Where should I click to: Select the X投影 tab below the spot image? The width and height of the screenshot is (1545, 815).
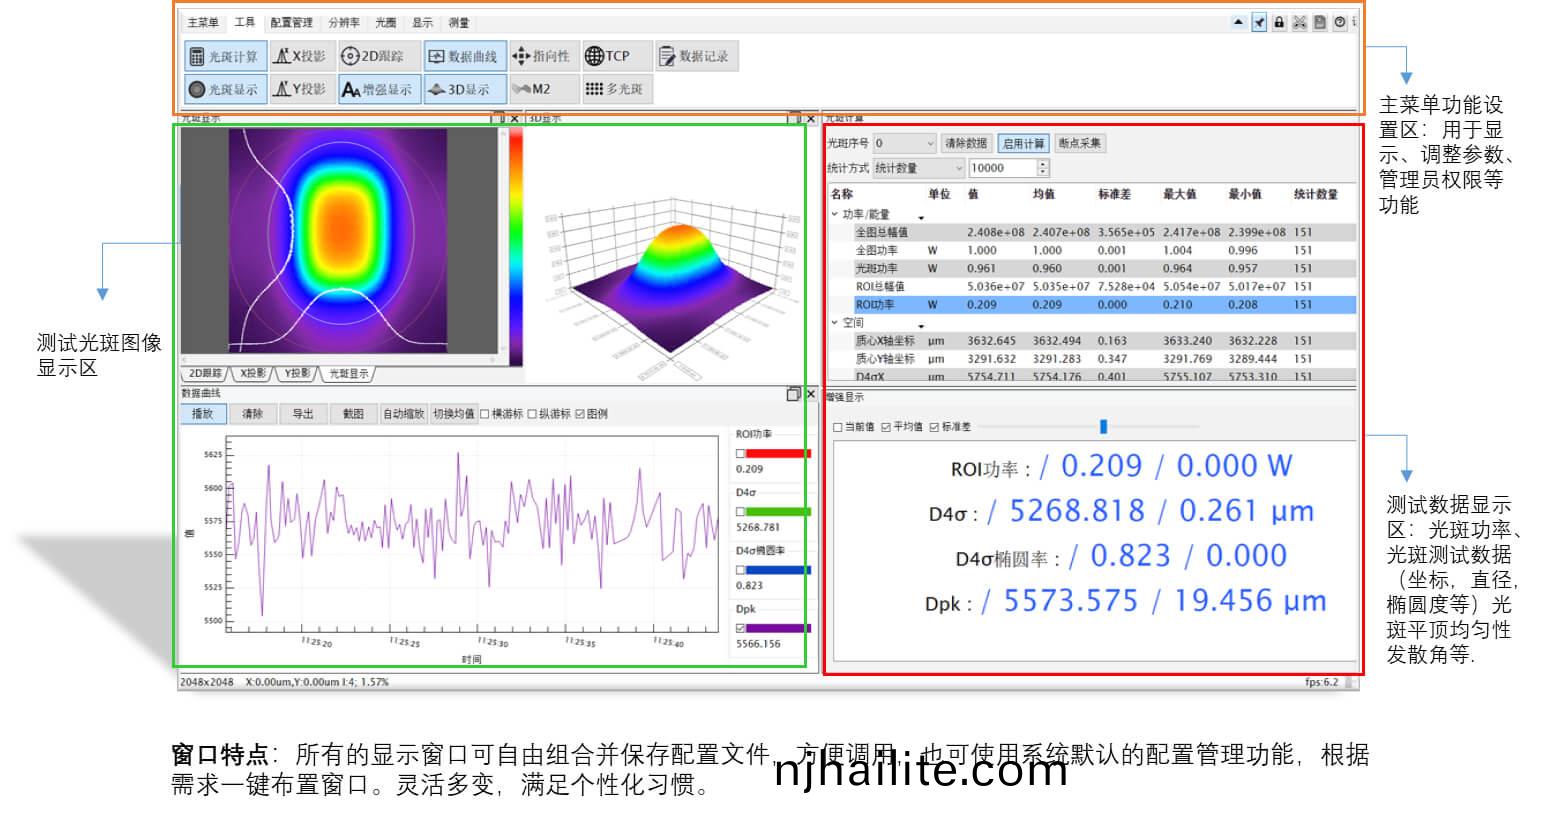click(x=252, y=373)
